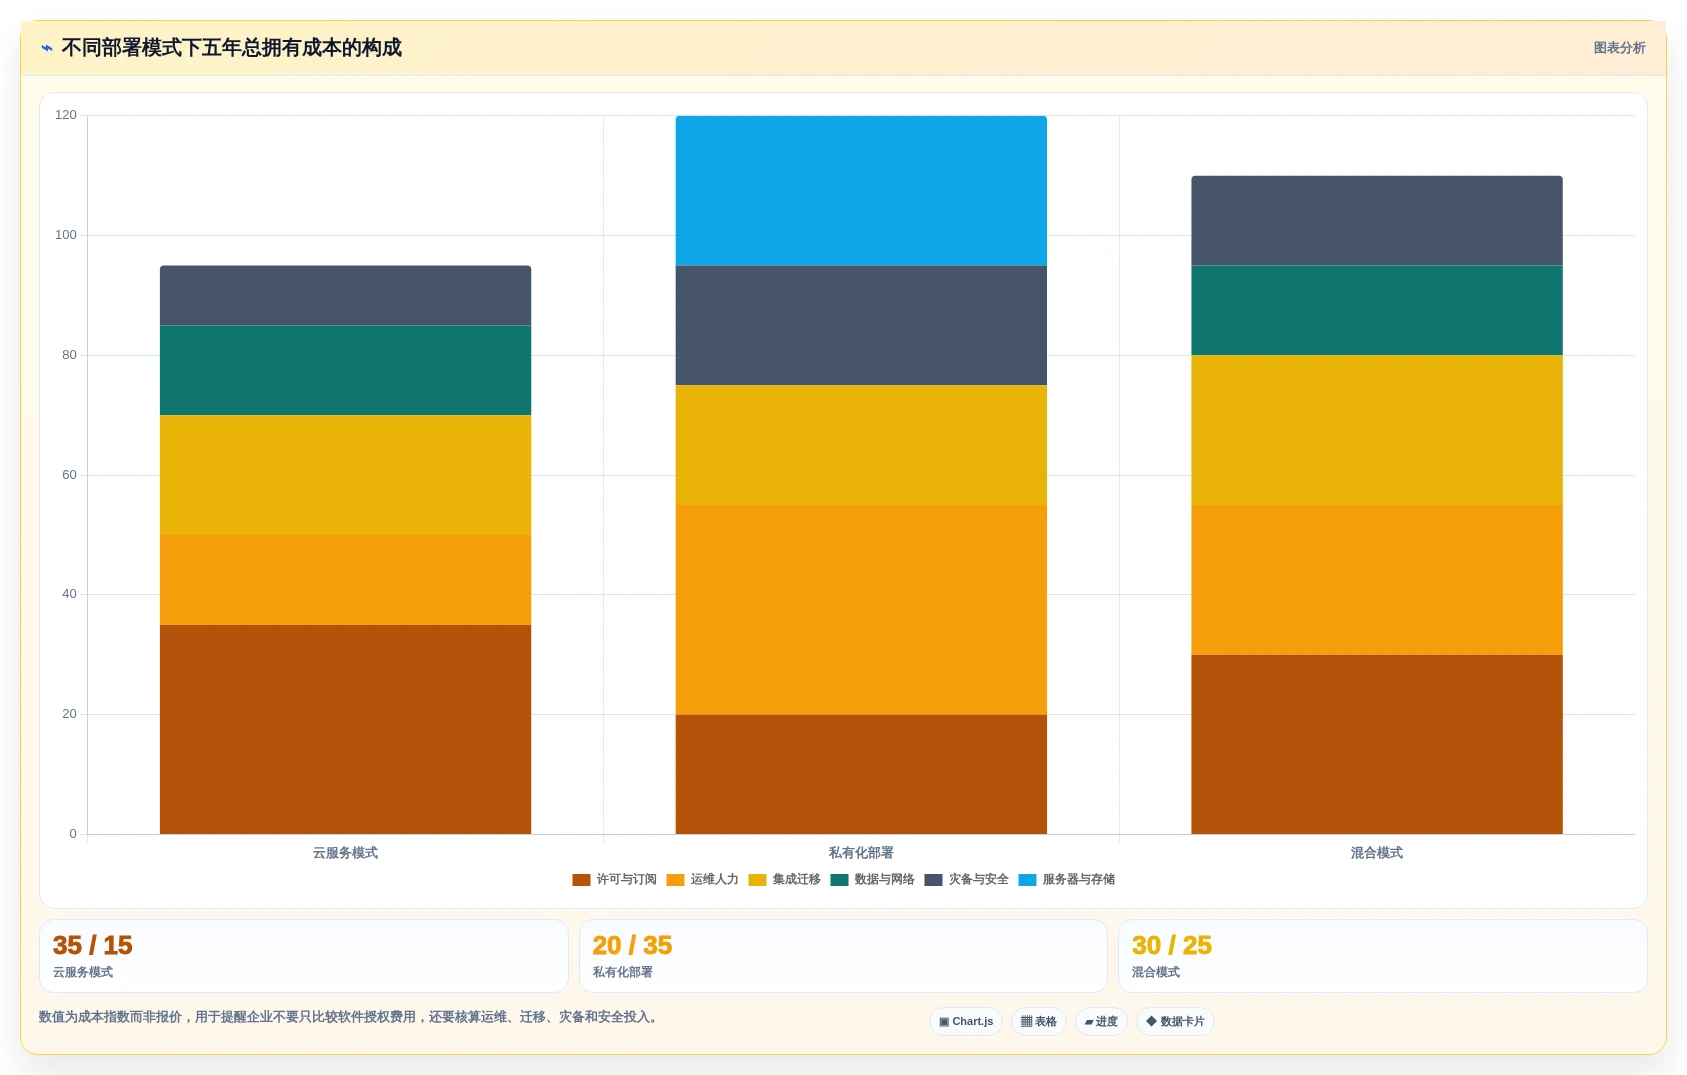Click the slate 灾备与安全 segment of 混合模式 bar

1377,221
